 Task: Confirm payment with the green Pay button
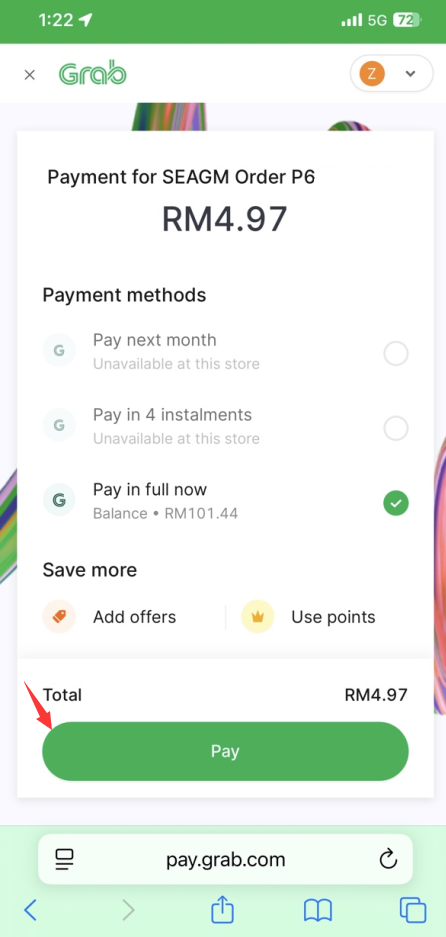225,751
